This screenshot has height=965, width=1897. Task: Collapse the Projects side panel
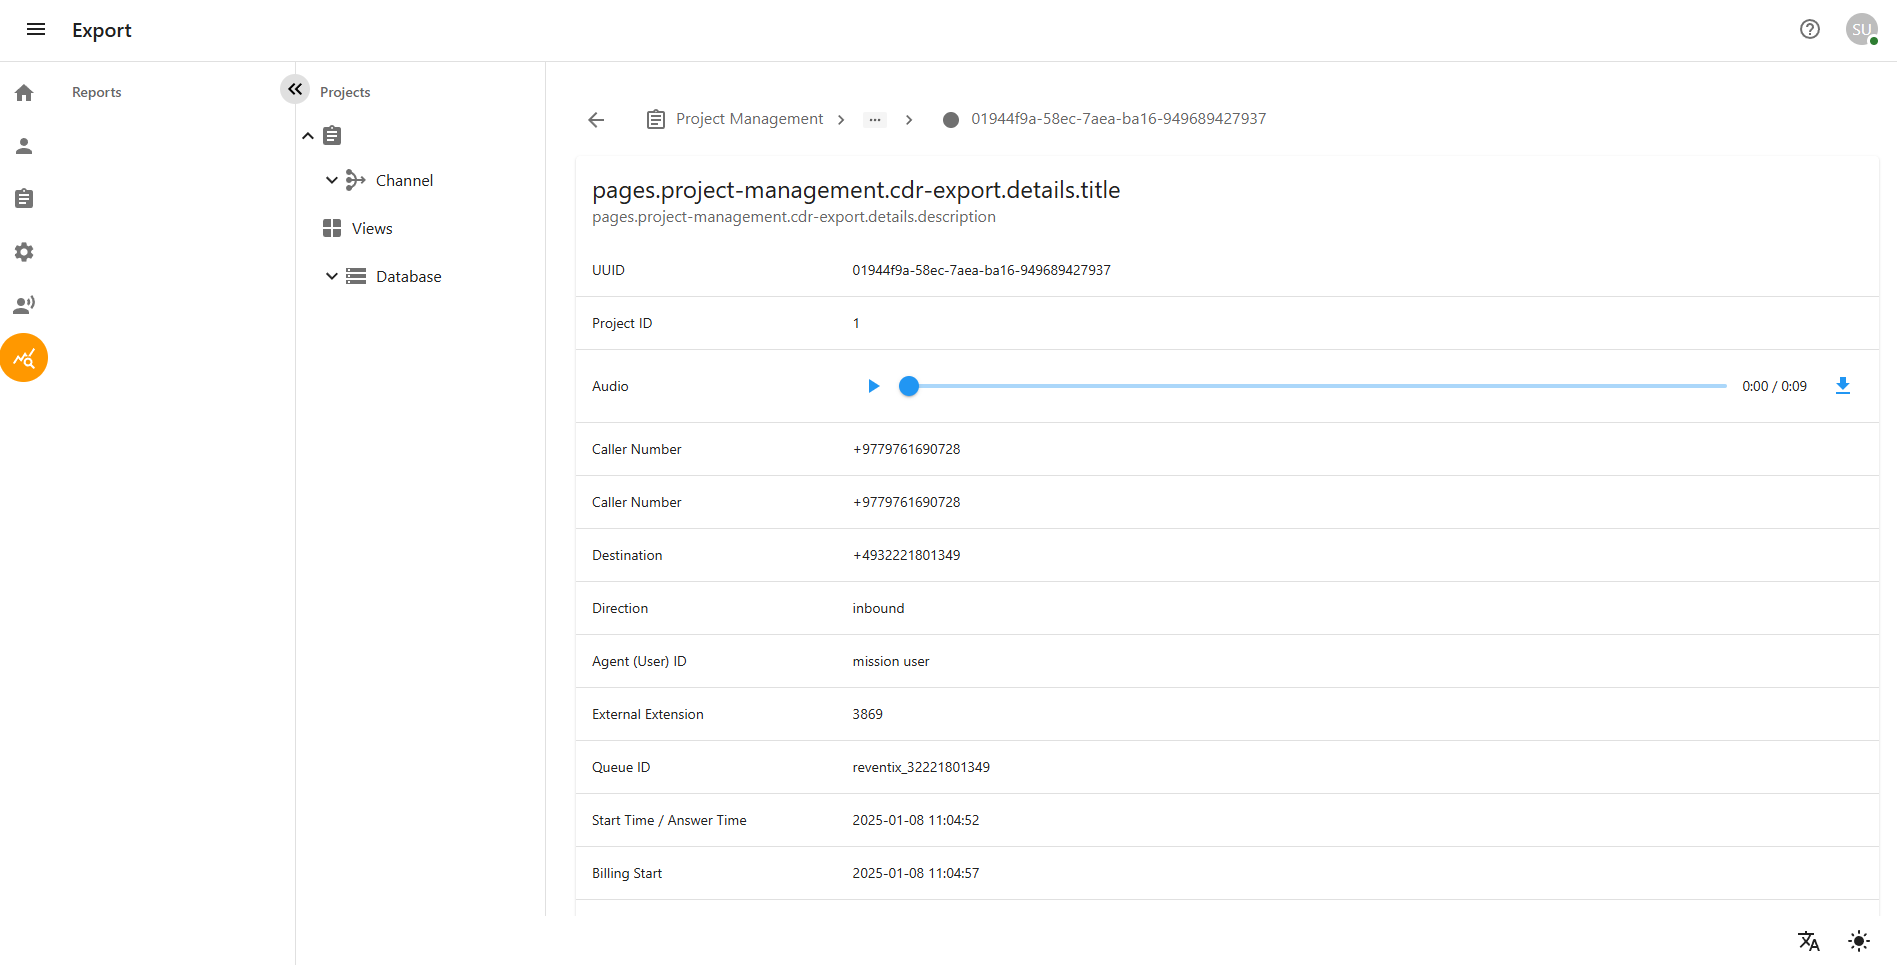(295, 89)
